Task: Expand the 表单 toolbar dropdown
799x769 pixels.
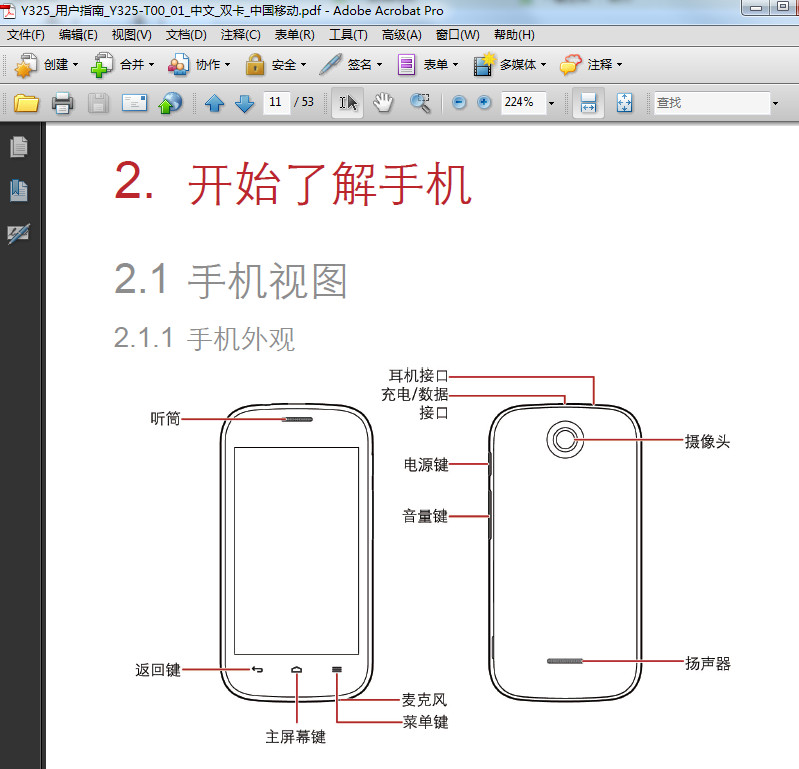Action: 455,65
